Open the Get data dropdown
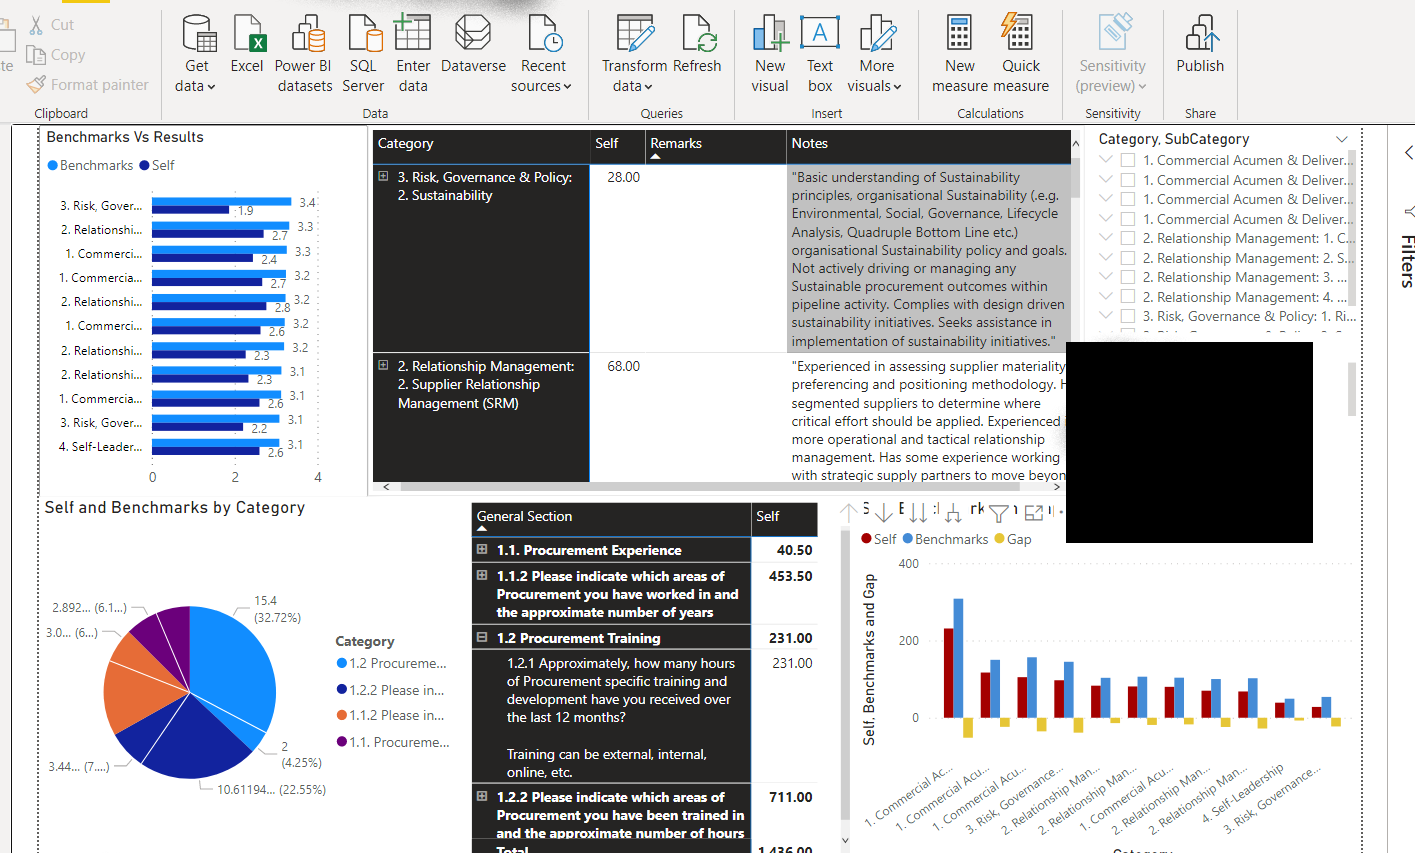 tap(196, 76)
